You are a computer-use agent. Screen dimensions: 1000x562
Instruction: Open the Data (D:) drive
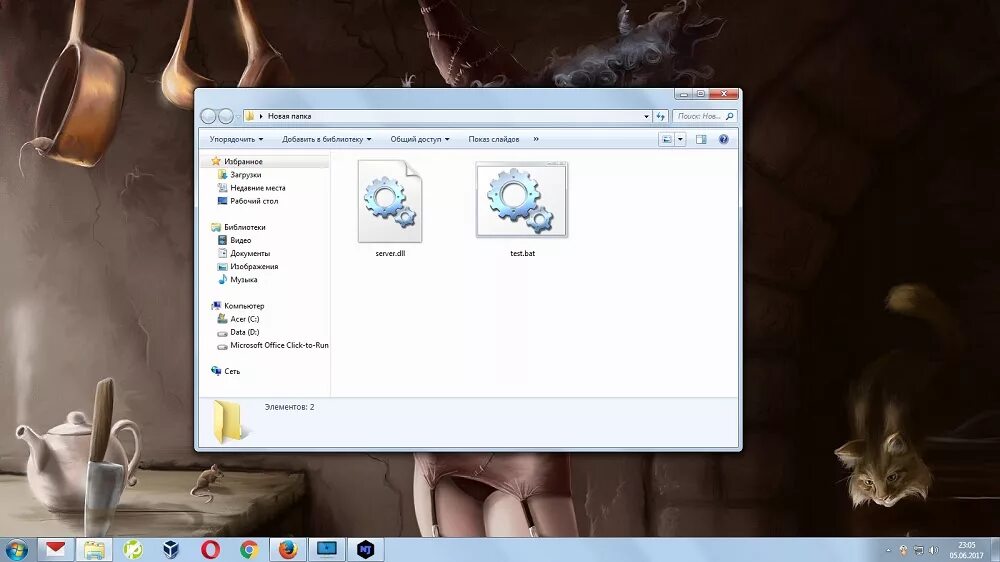click(244, 332)
